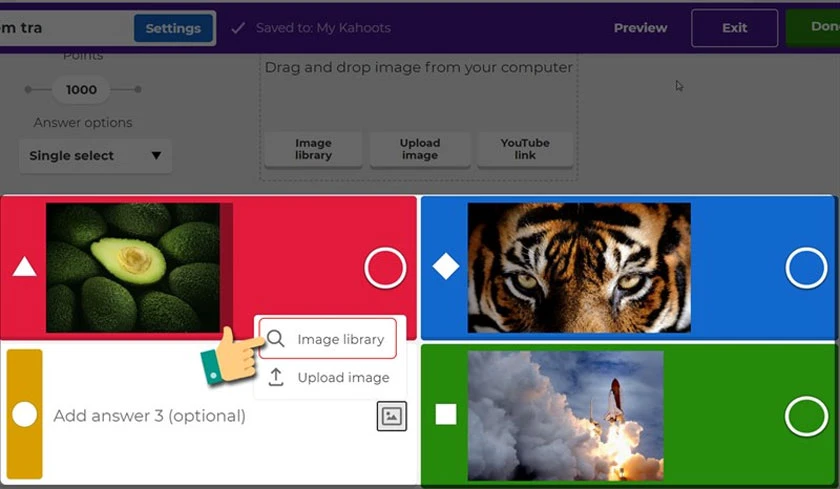Click the white circle shape on the yellow answer
The height and width of the screenshot is (489, 840).
pos(25,415)
